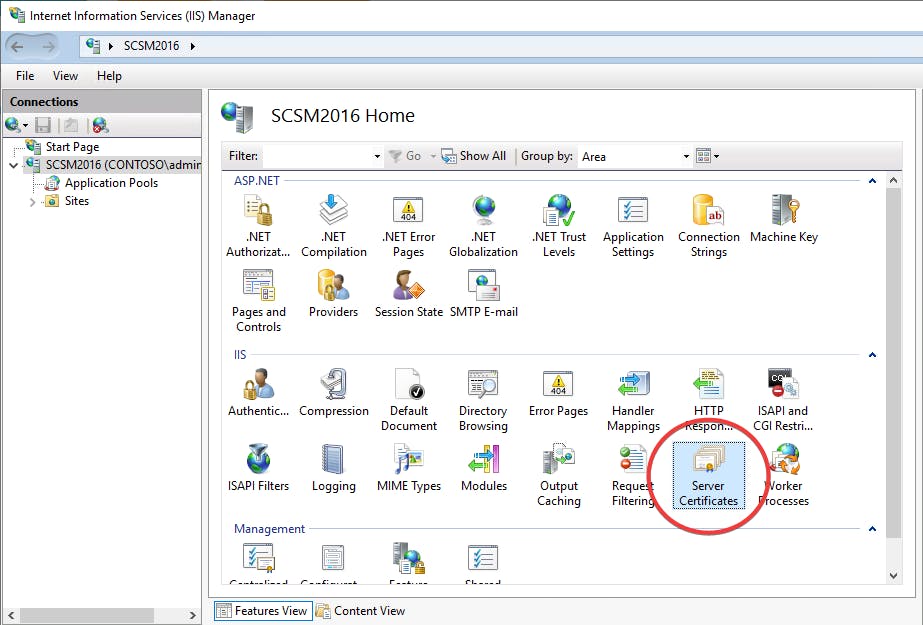Image resolution: width=923 pixels, height=625 pixels.
Task: Open Session State feature
Action: (x=409, y=294)
